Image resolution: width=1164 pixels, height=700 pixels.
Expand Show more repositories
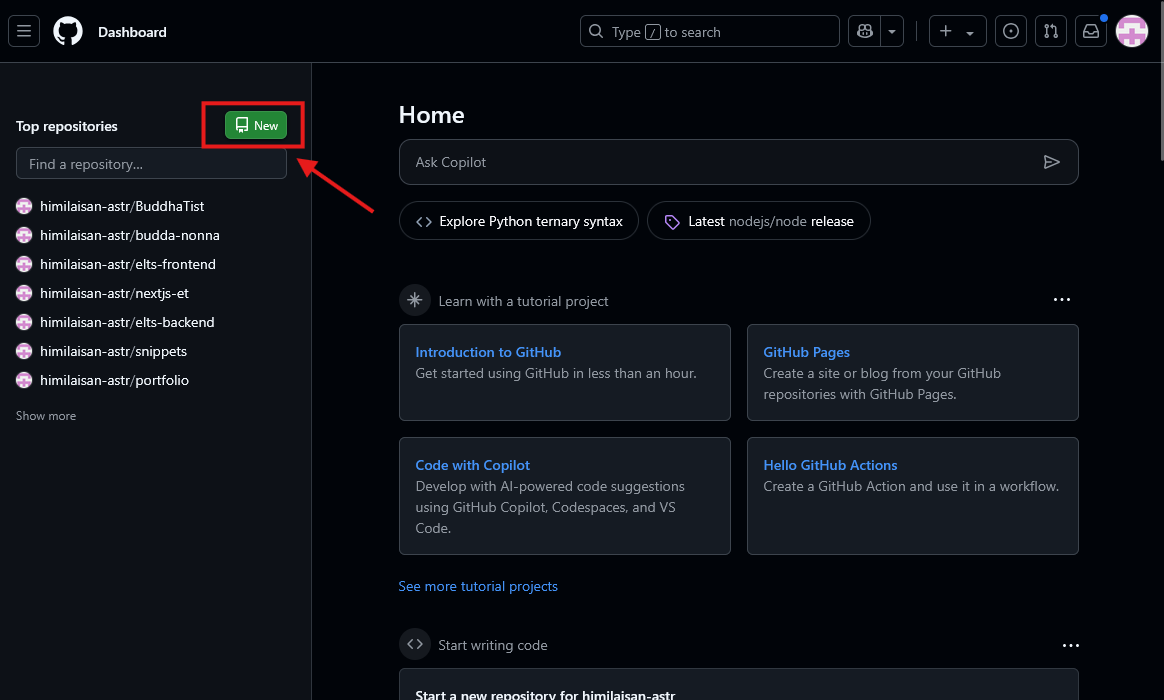pos(46,416)
